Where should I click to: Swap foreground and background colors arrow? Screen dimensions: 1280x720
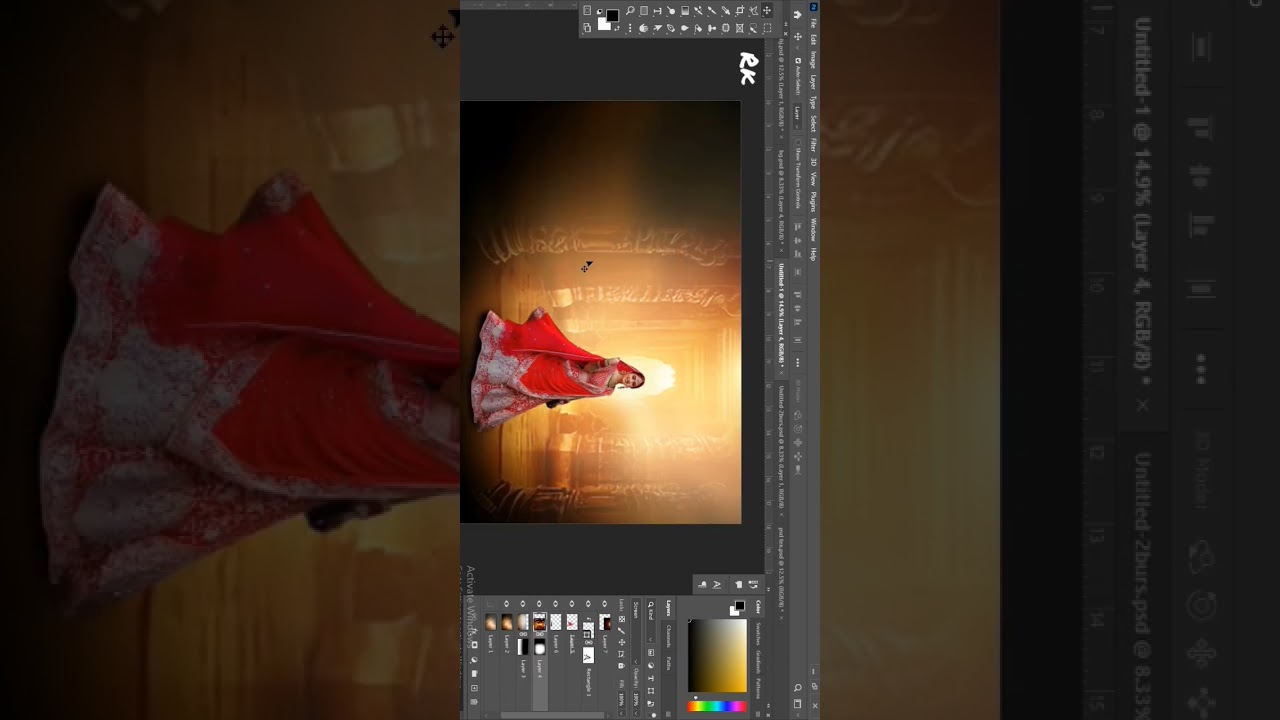coord(617,28)
